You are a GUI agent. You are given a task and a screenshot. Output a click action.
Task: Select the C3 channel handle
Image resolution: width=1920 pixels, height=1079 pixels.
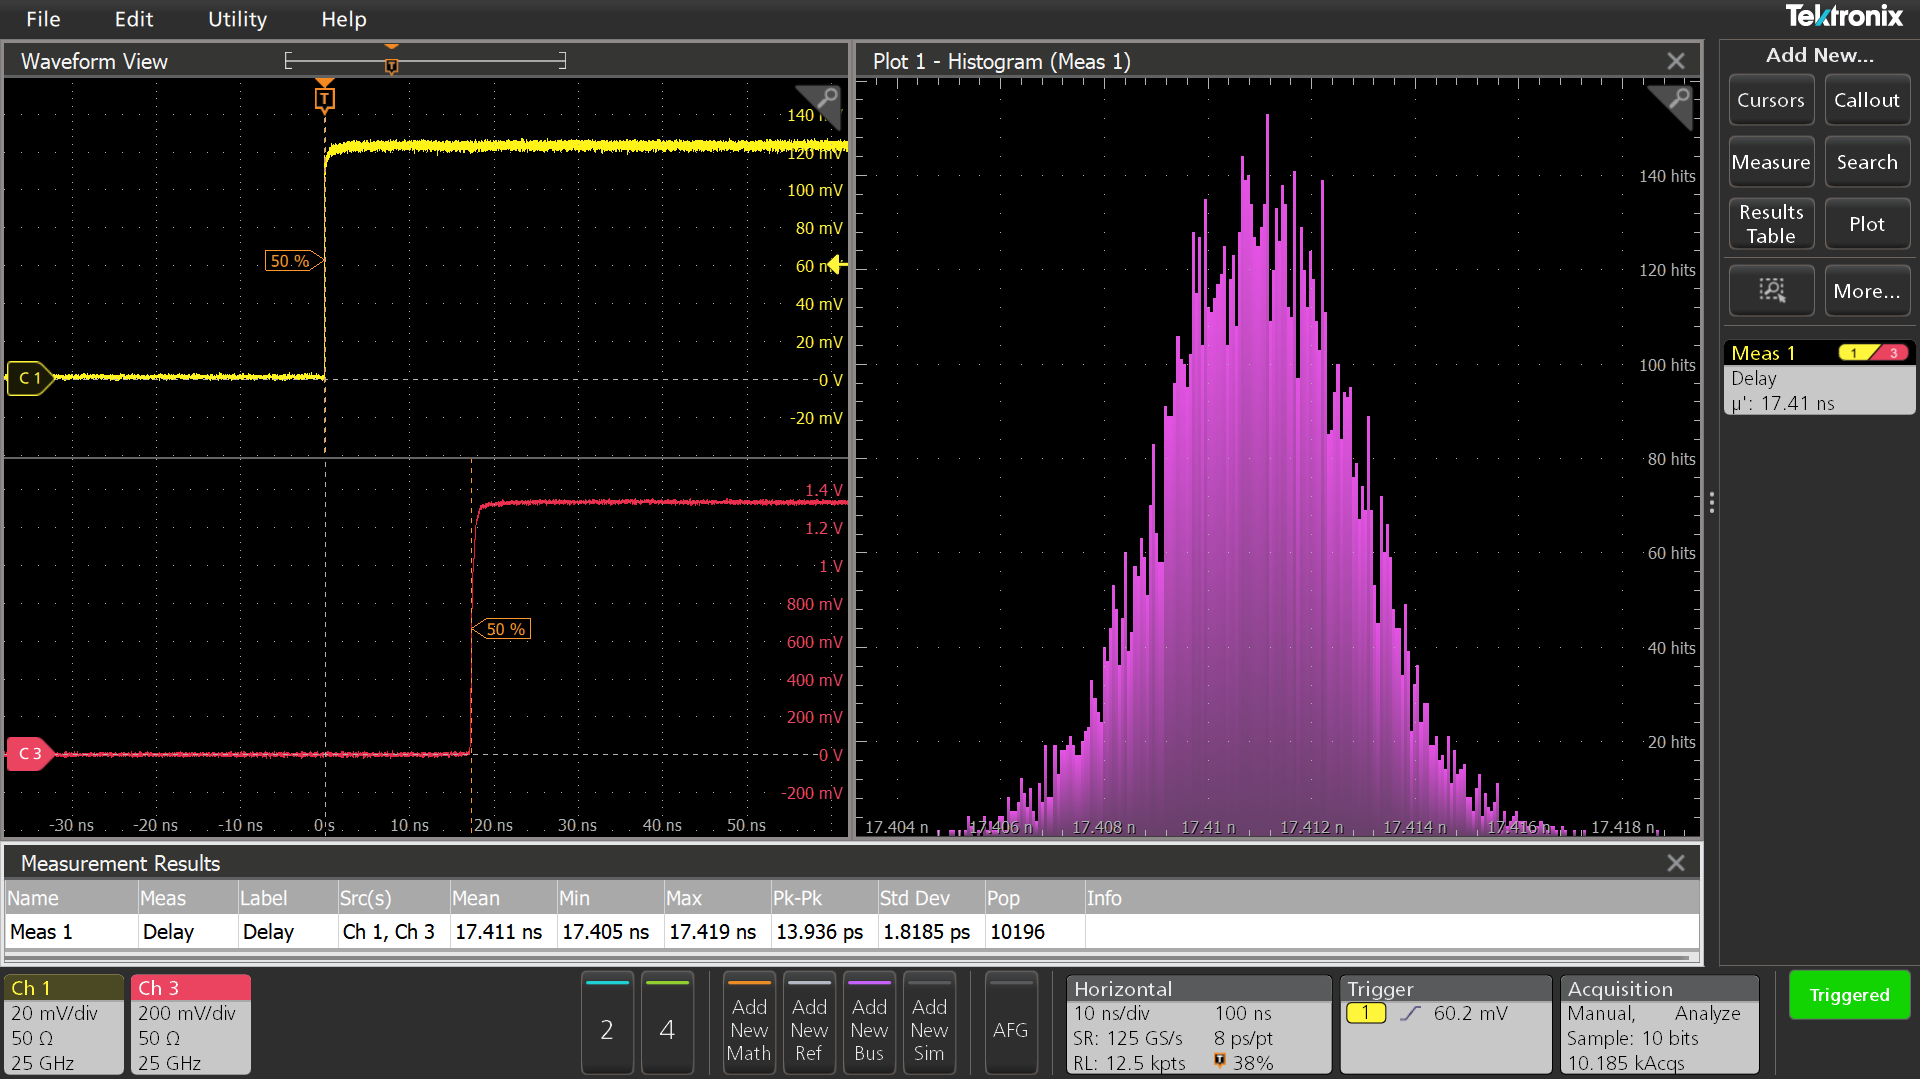pyautogui.click(x=29, y=754)
